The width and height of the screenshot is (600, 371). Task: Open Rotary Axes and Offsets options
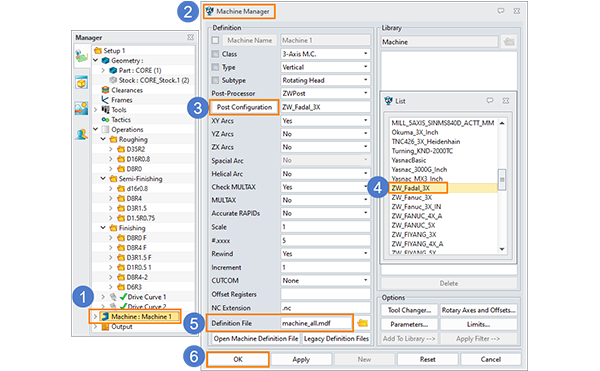479,310
